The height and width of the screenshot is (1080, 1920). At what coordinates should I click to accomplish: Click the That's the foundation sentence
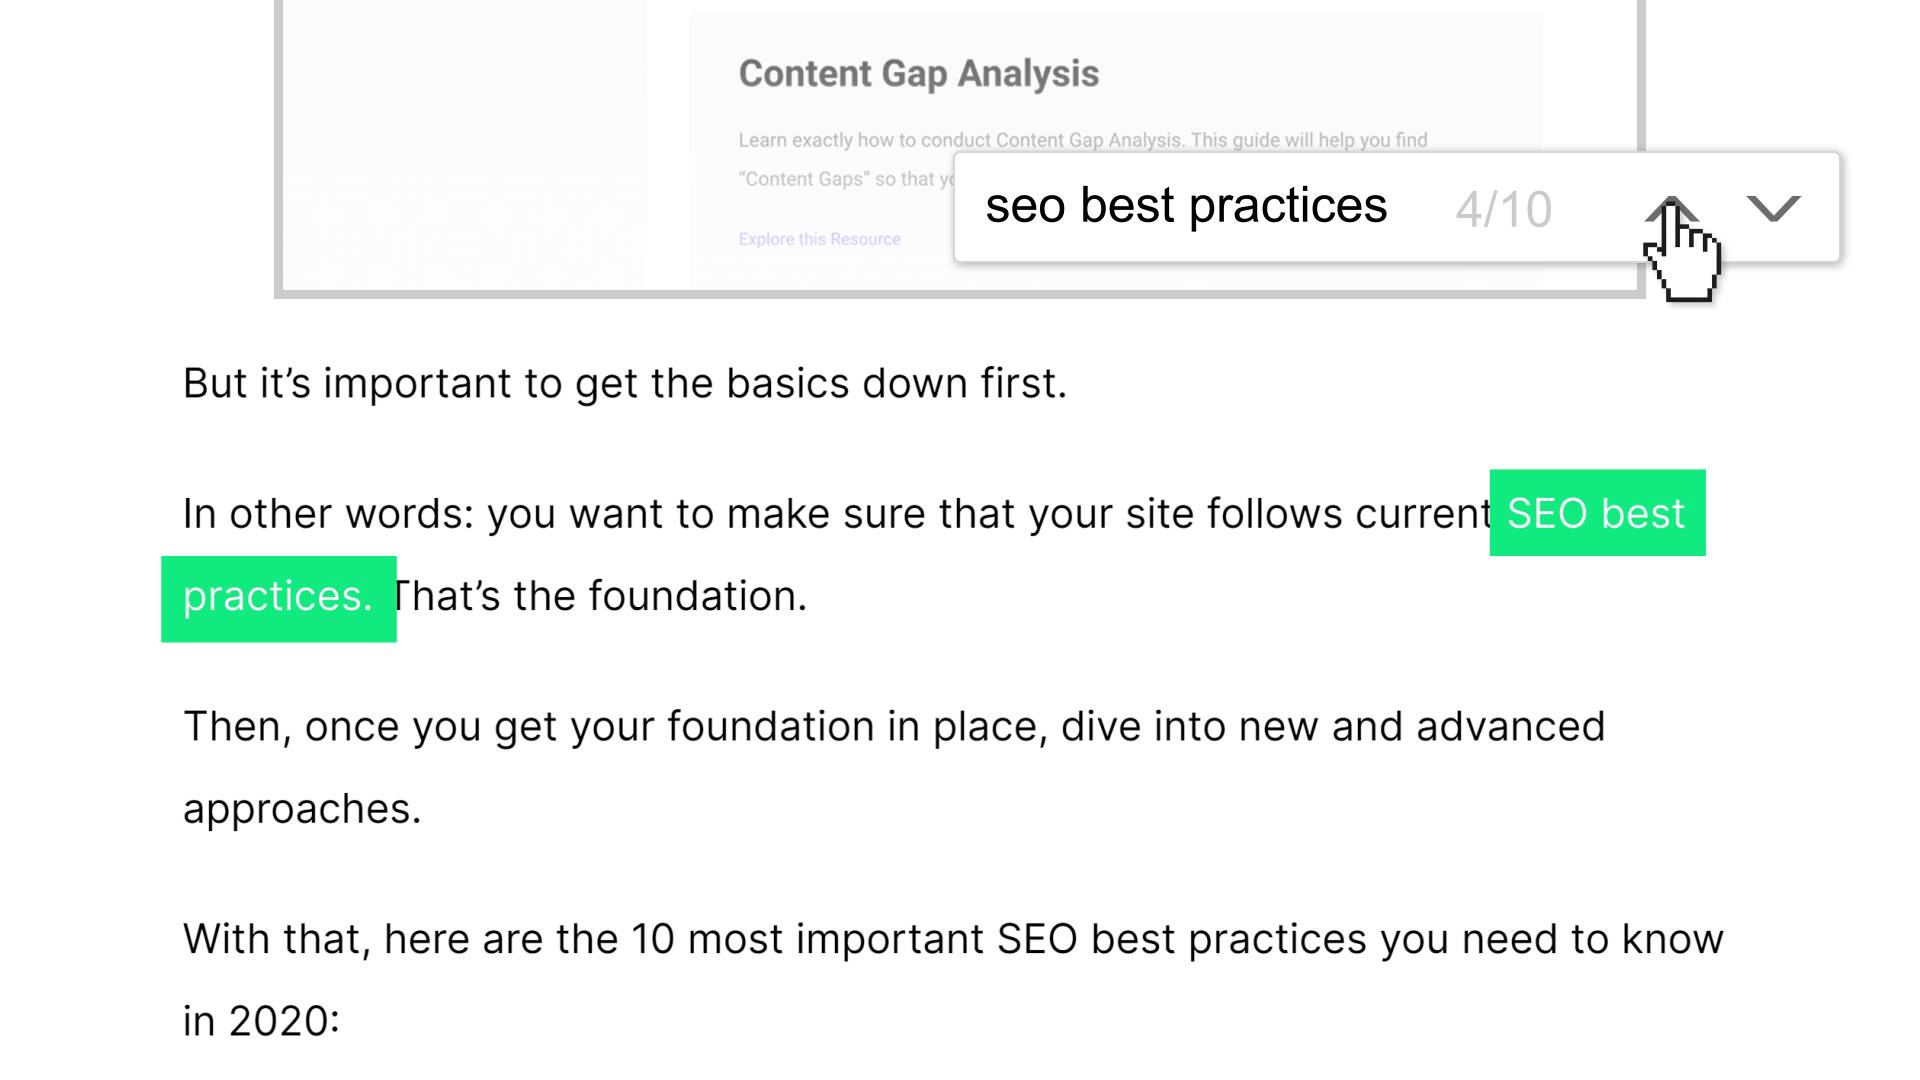[600, 597]
